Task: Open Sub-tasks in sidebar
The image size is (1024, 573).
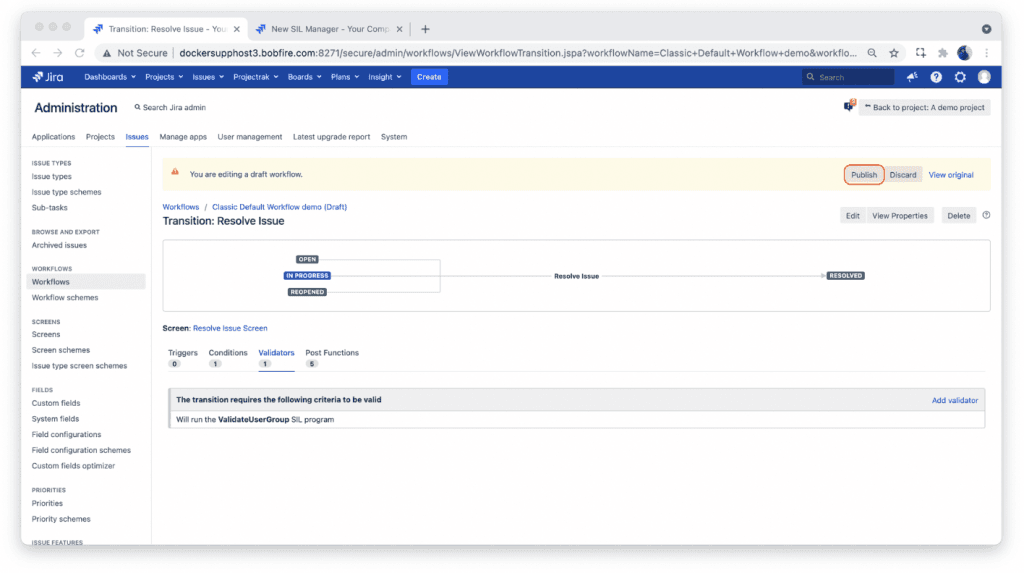Action: pos(50,208)
